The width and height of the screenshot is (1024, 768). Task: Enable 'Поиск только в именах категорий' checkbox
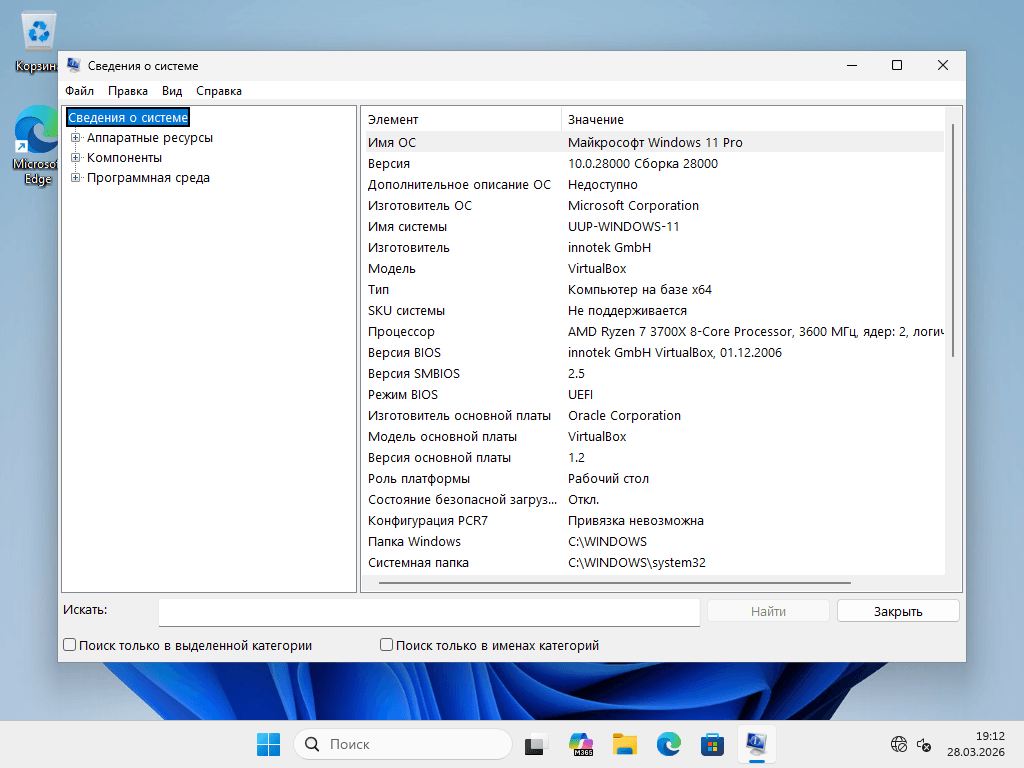386,645
